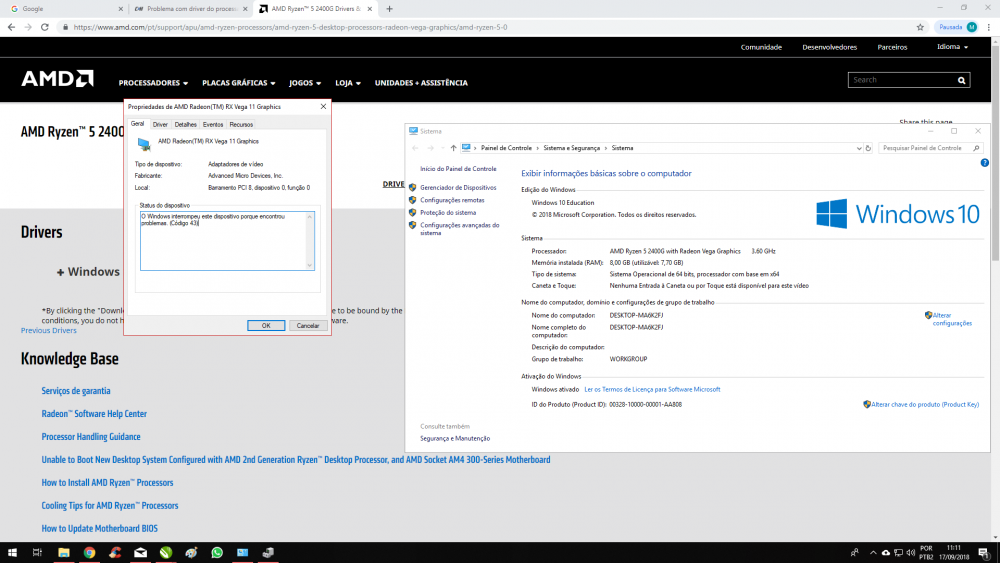
Task: Expand the LOJA menu
Action: pos(348,83)
